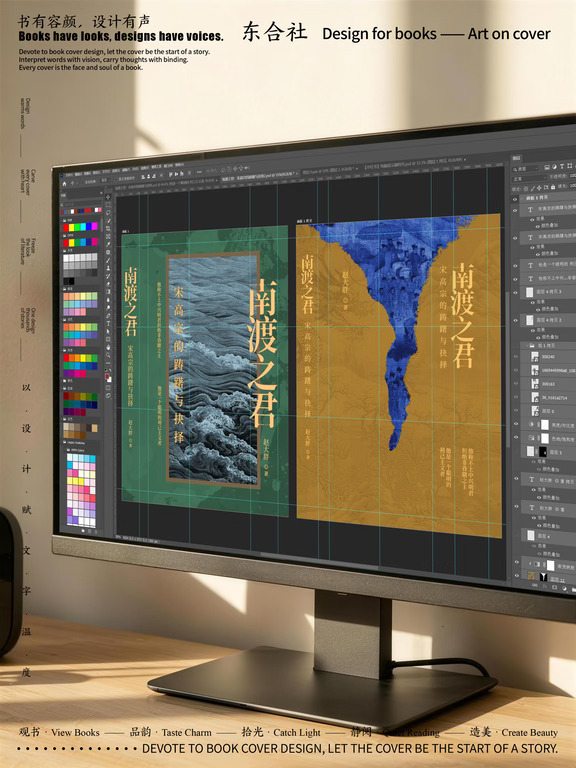This screenshot has width=576, height=768.
Task: Click link layers icon at Layers bottom
Action: (535, 585)
